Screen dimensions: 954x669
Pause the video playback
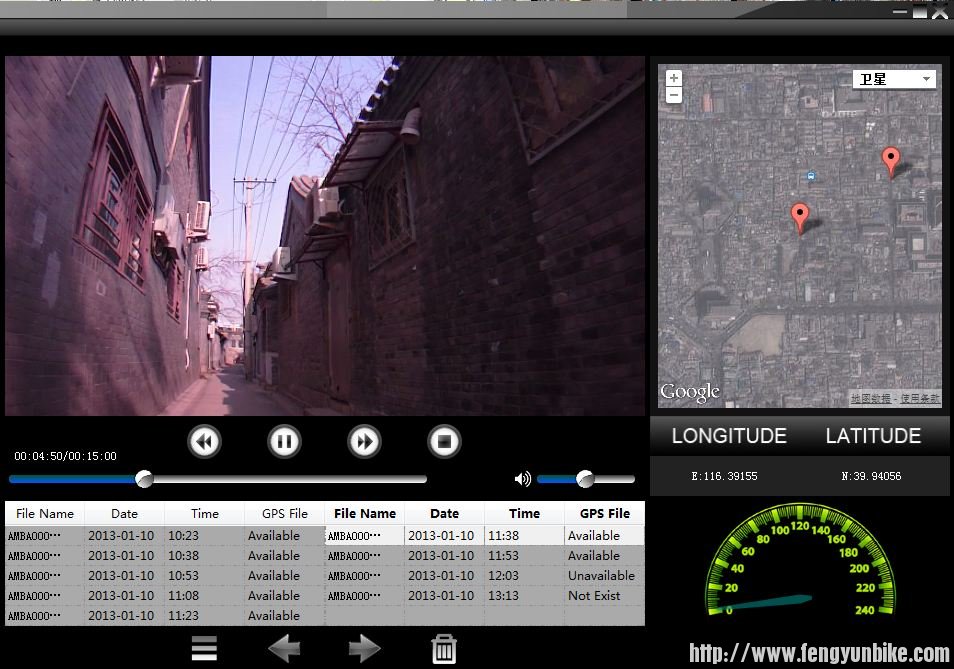coord(284,441)
